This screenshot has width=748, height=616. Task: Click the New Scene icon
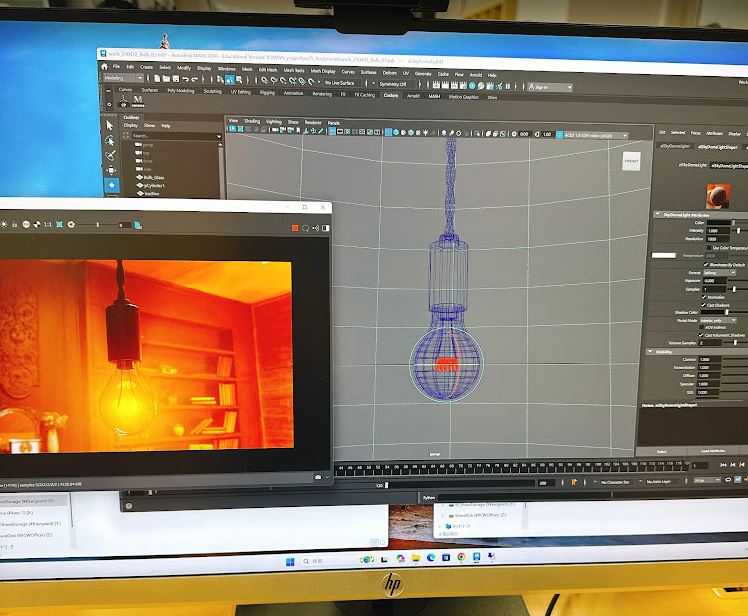tap(157, 78)
